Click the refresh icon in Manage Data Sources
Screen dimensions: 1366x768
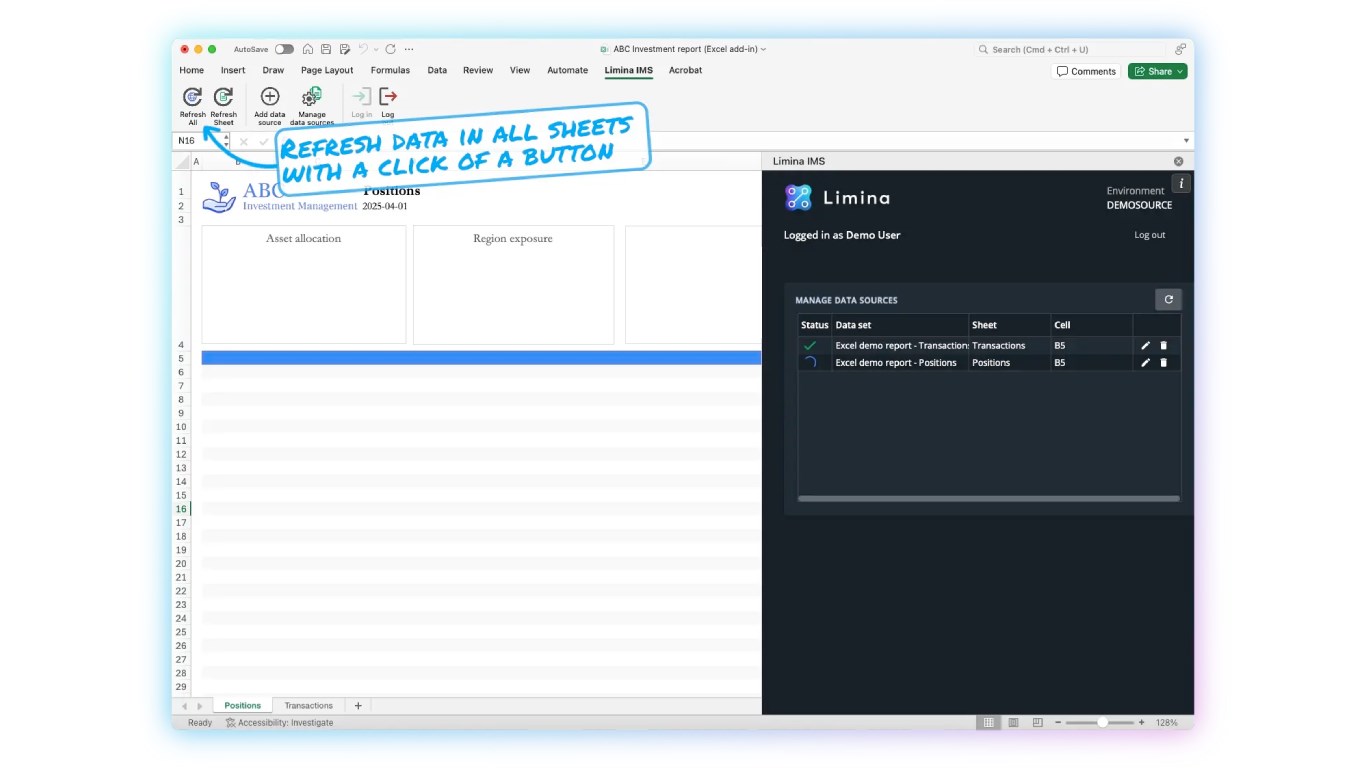click(x=1168, y=299)
